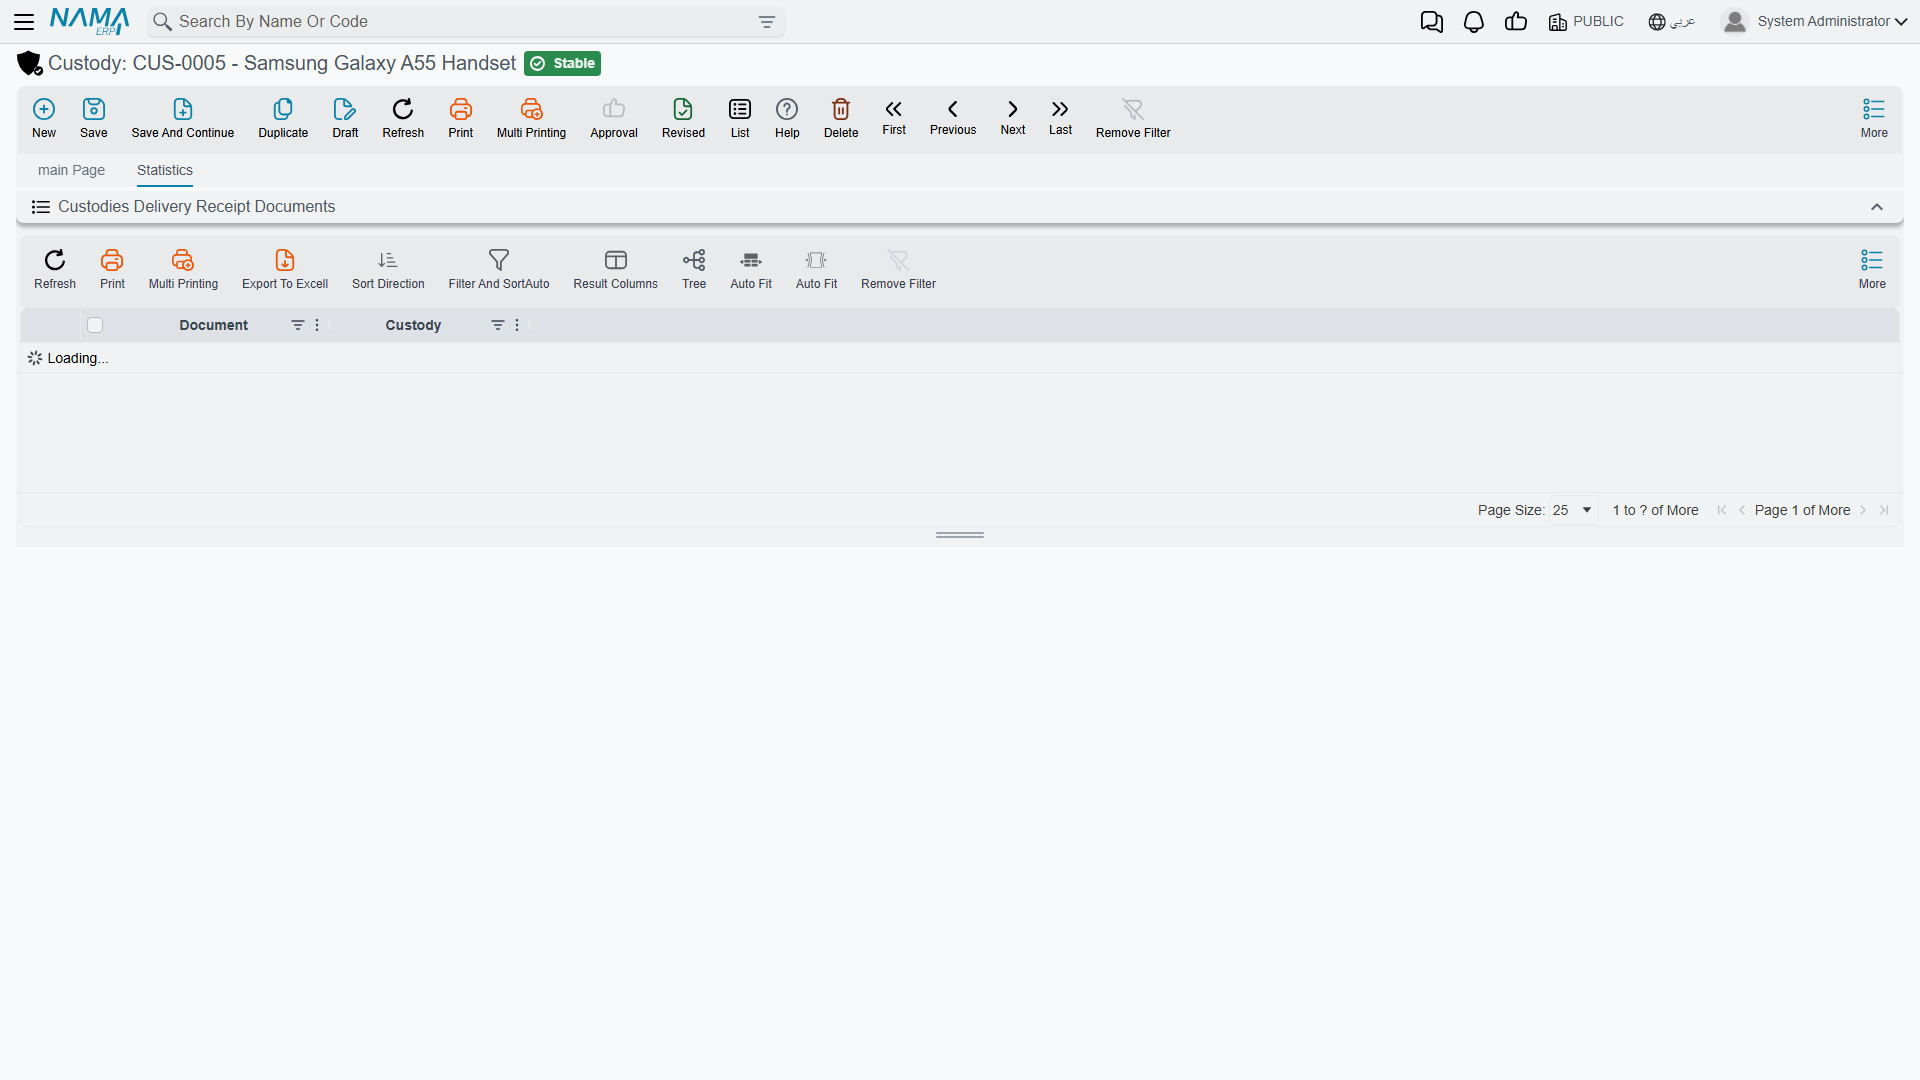The height and width of the screenshot is (1080, 1920).
Task: Click the thumbs-up feedback icon
Action: [x=1516, y=22]
